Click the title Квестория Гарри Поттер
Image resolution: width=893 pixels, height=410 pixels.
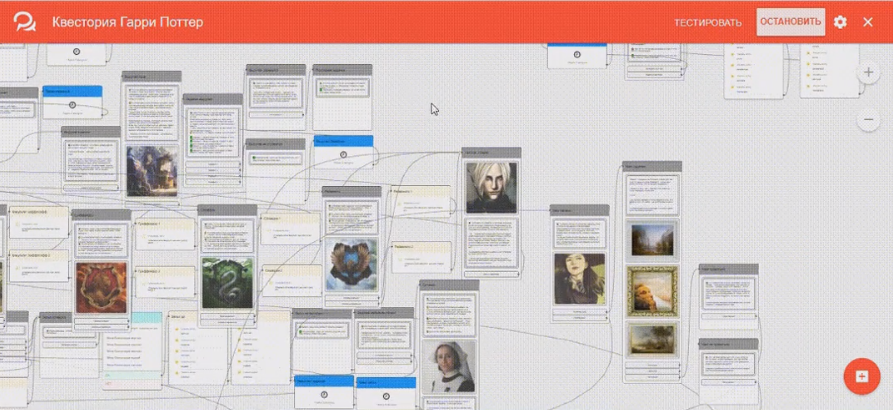click(127, 22)
